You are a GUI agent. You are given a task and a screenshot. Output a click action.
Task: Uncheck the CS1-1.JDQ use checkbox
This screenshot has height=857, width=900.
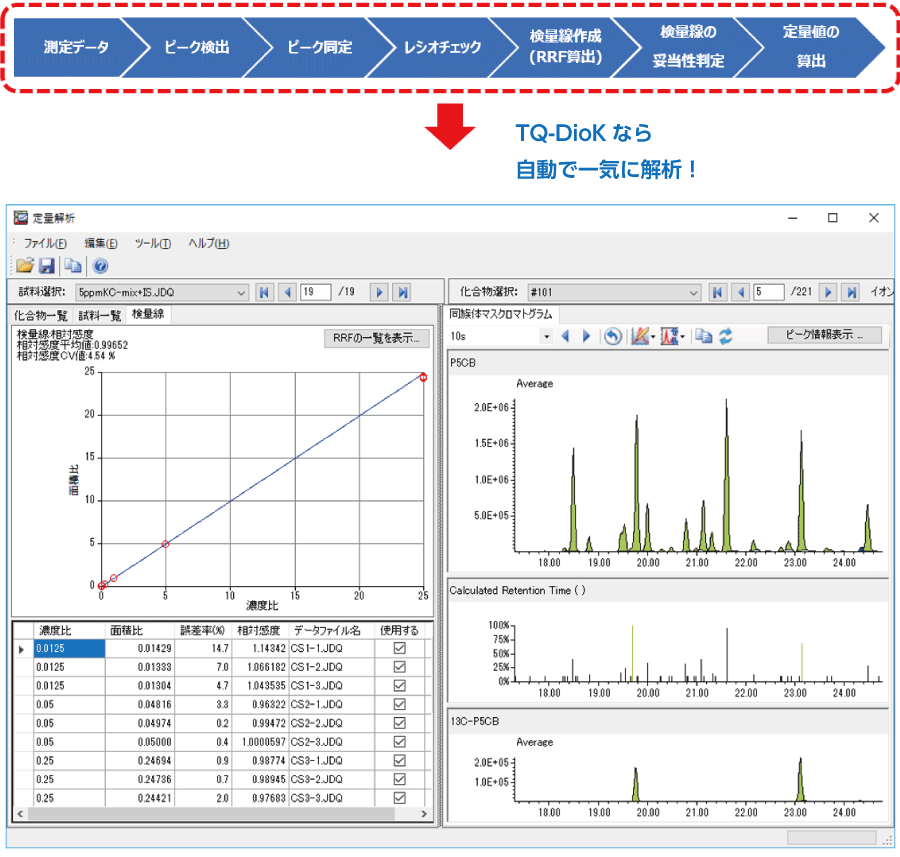tap(399, 649)
